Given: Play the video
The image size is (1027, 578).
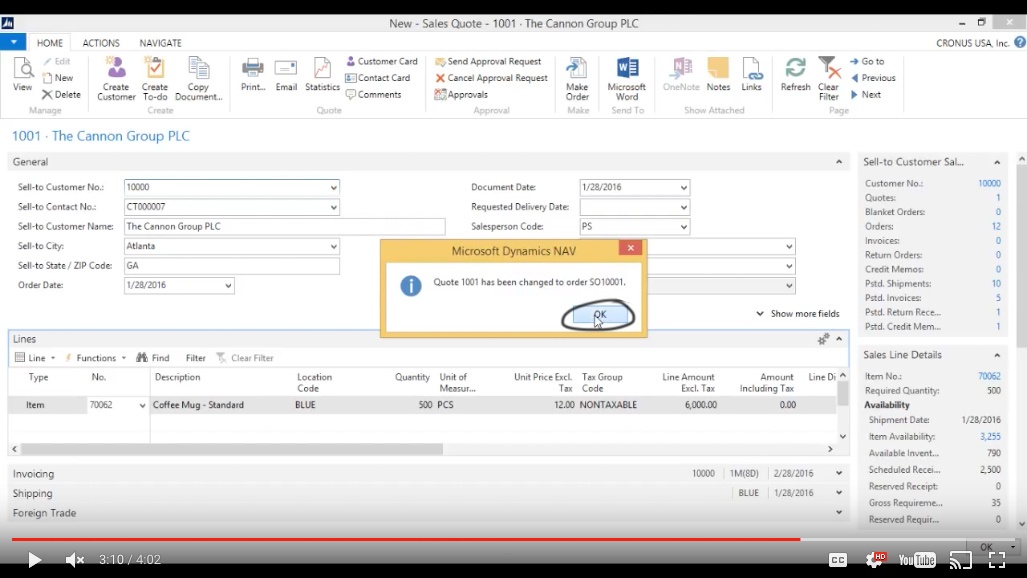Looking at the screenshot, I should click(34, 560).
